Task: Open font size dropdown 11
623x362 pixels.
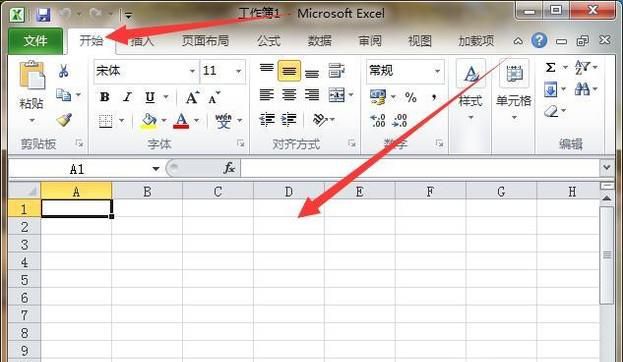Action: pos(238,71)
